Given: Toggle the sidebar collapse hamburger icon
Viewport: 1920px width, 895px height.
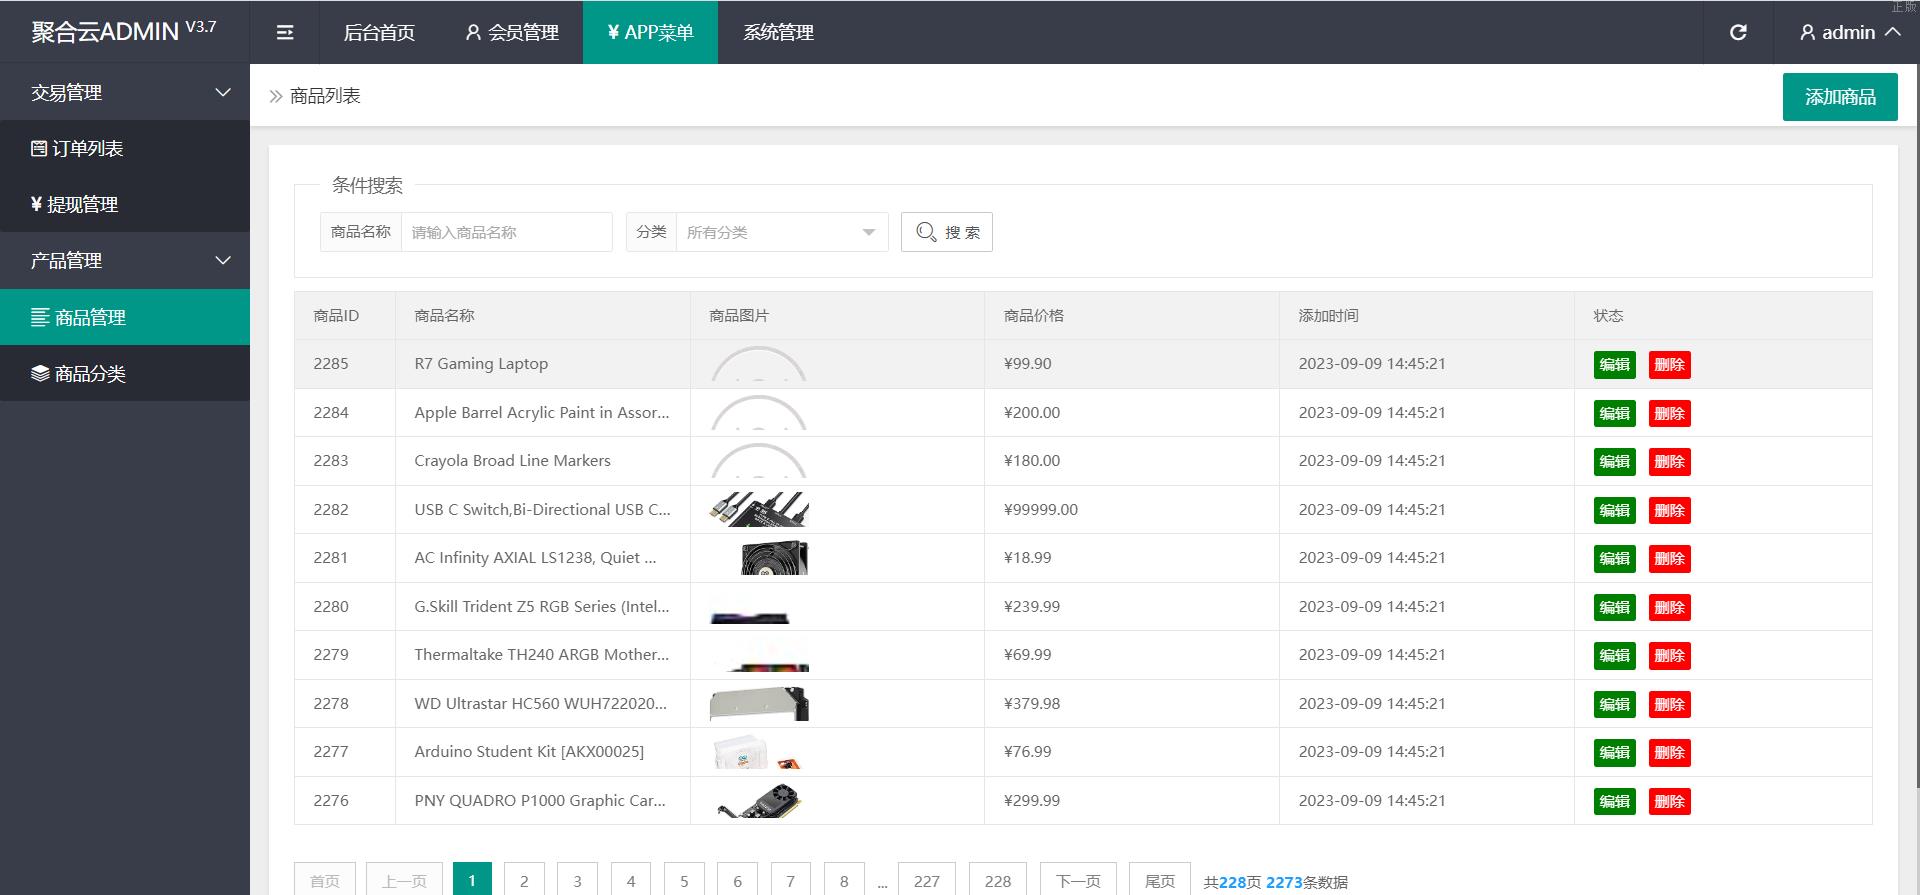Looking at the screenshot, I should click(285, 33).
